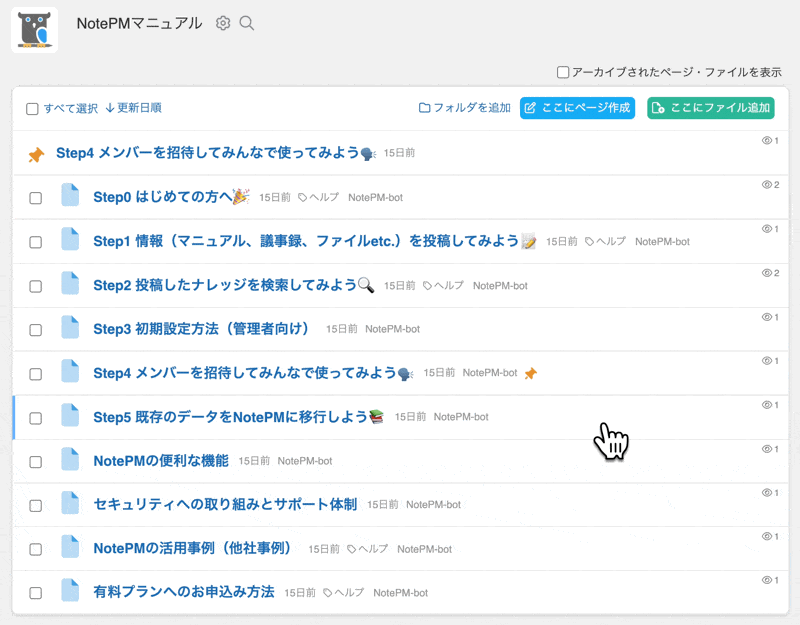Open Step3 初期設定方法(管理者向け) page
The width and height of the screenshot is (800, 625).
pyautogui.click(x=202, y=329)
